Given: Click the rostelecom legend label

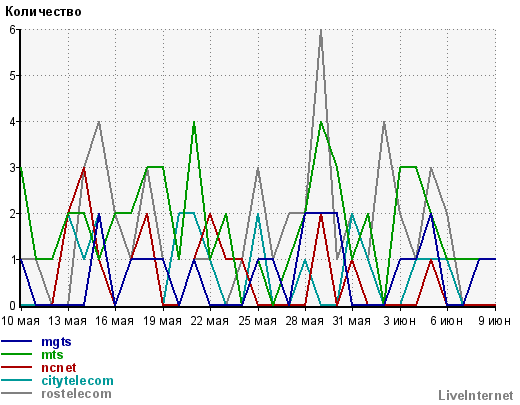Looking at the screenshot, I should tap(76, 394).
